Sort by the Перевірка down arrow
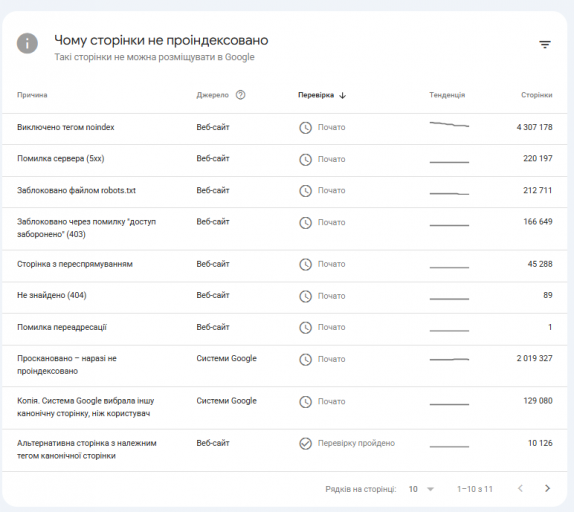This screenshot has height=512, width=574. (x=343, y=96)
